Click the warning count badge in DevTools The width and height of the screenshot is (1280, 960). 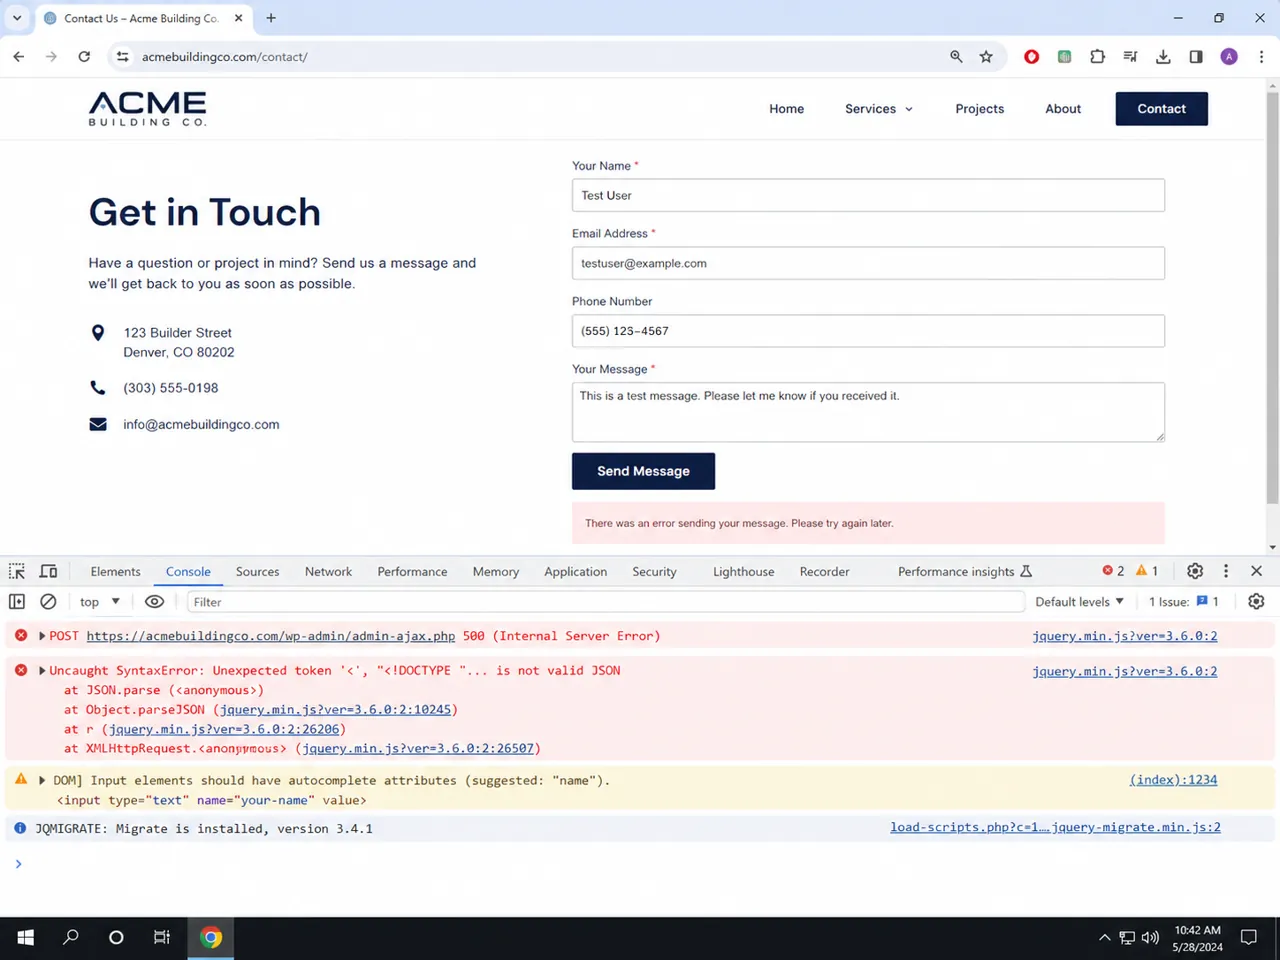pos(1147,571)
